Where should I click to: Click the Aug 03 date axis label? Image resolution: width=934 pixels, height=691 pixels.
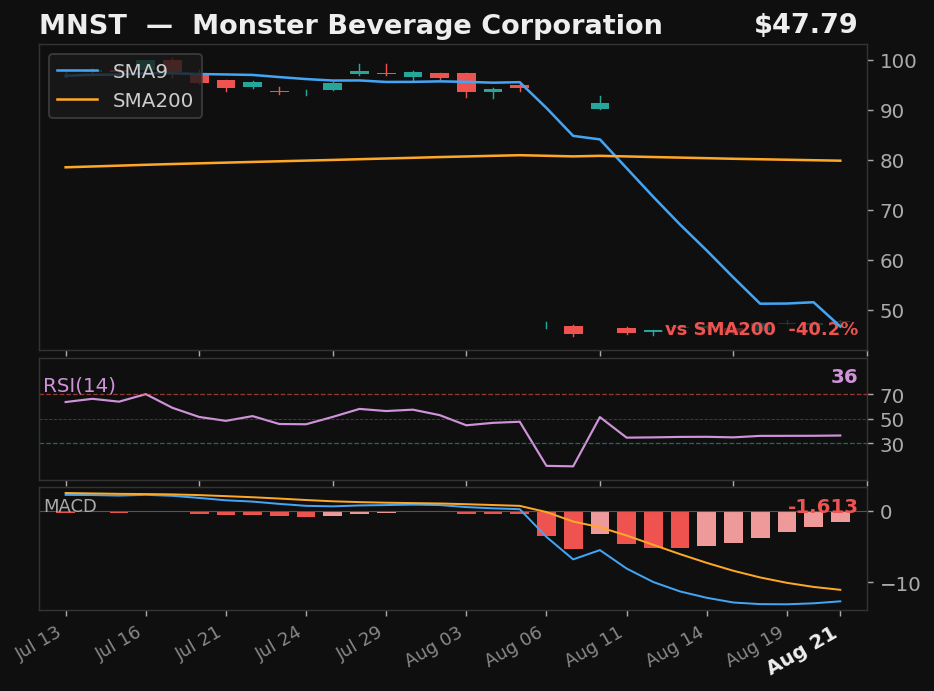(434, 646)
